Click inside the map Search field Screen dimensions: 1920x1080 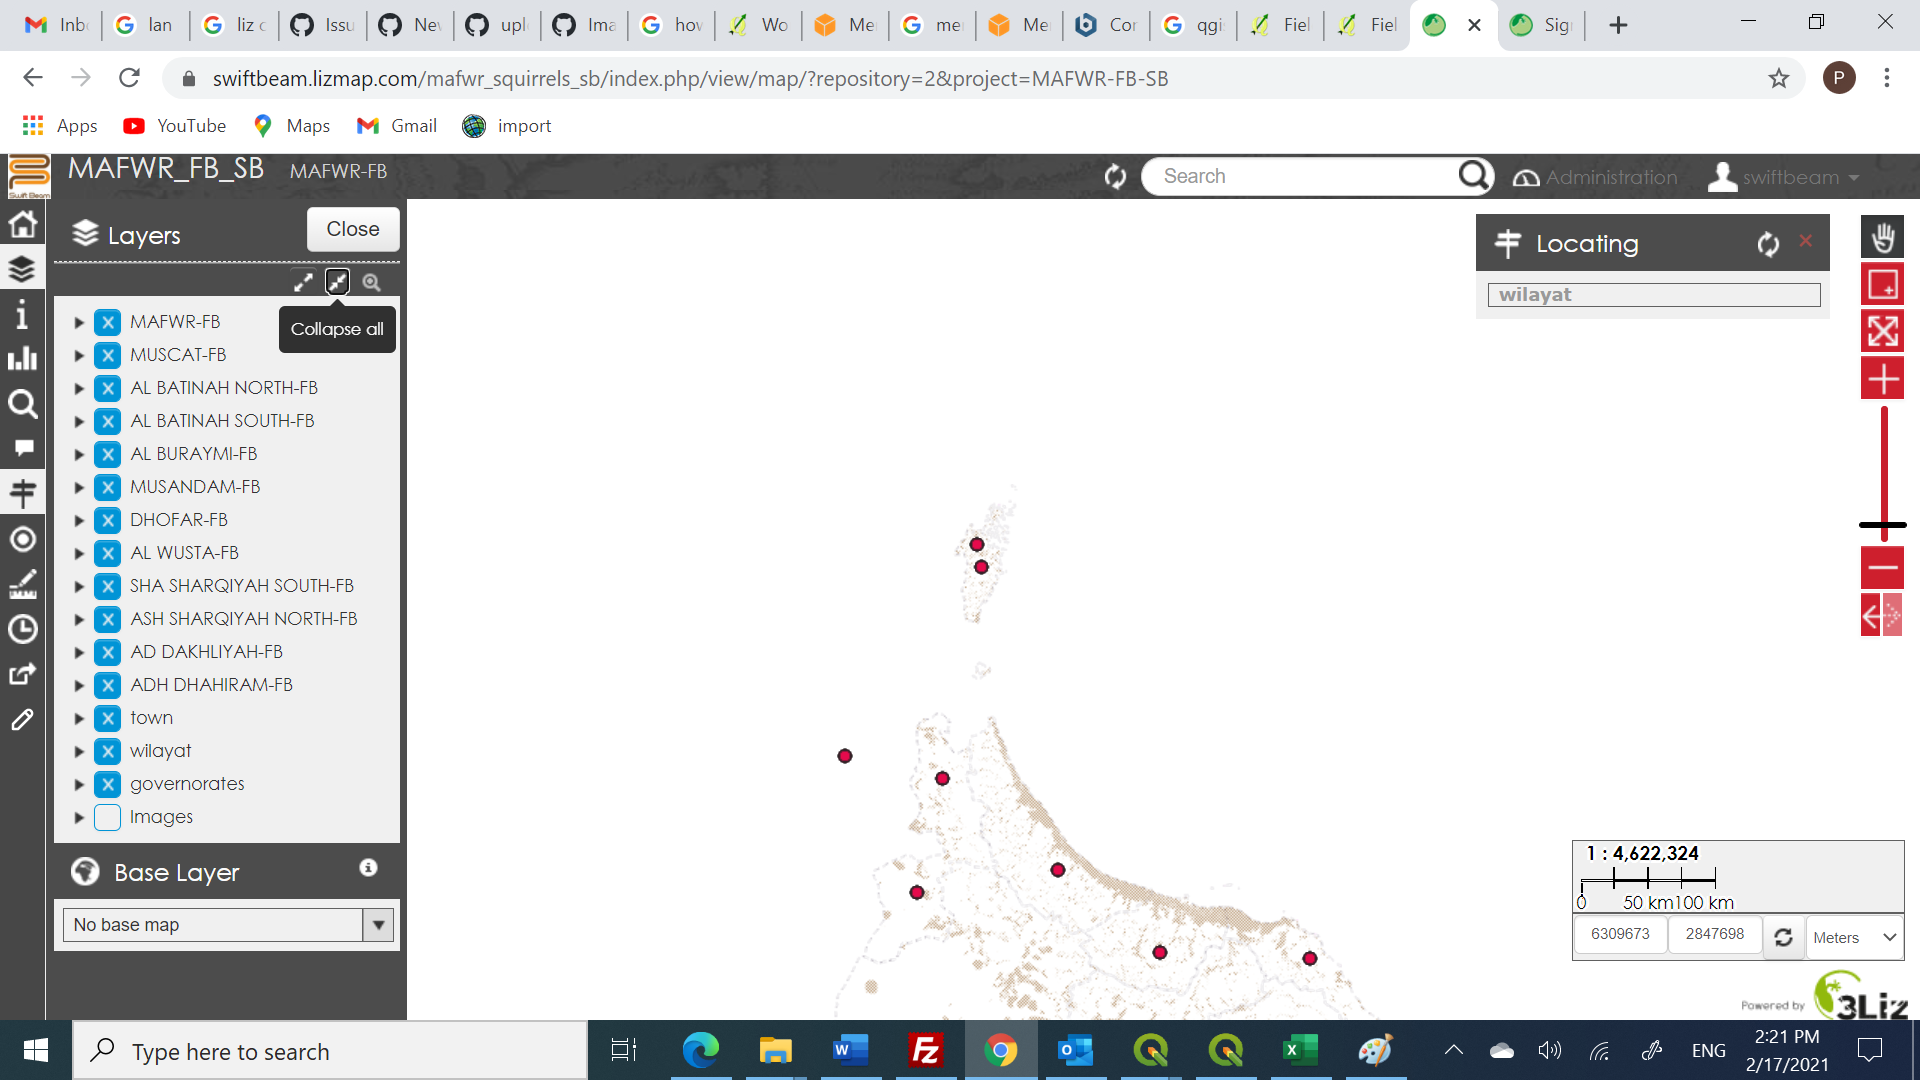coord(1300,175)
